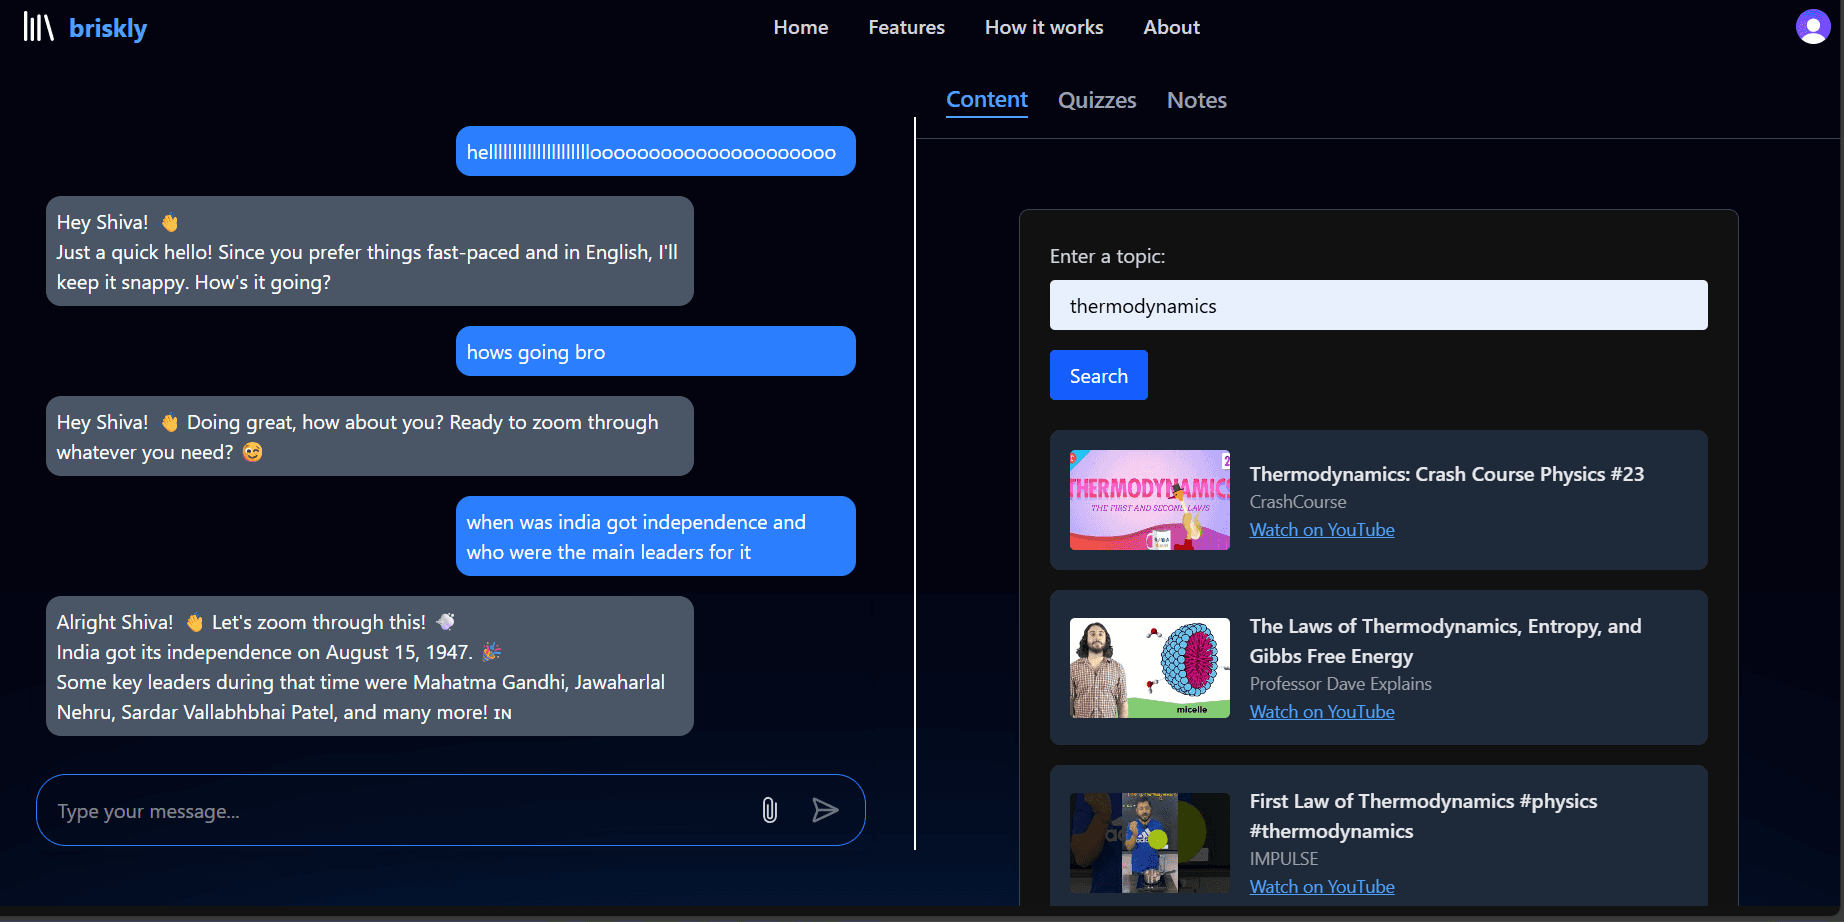Click the briskly logo icon
This screenshot has height=922, width=1844.
(x=38, y=27)
